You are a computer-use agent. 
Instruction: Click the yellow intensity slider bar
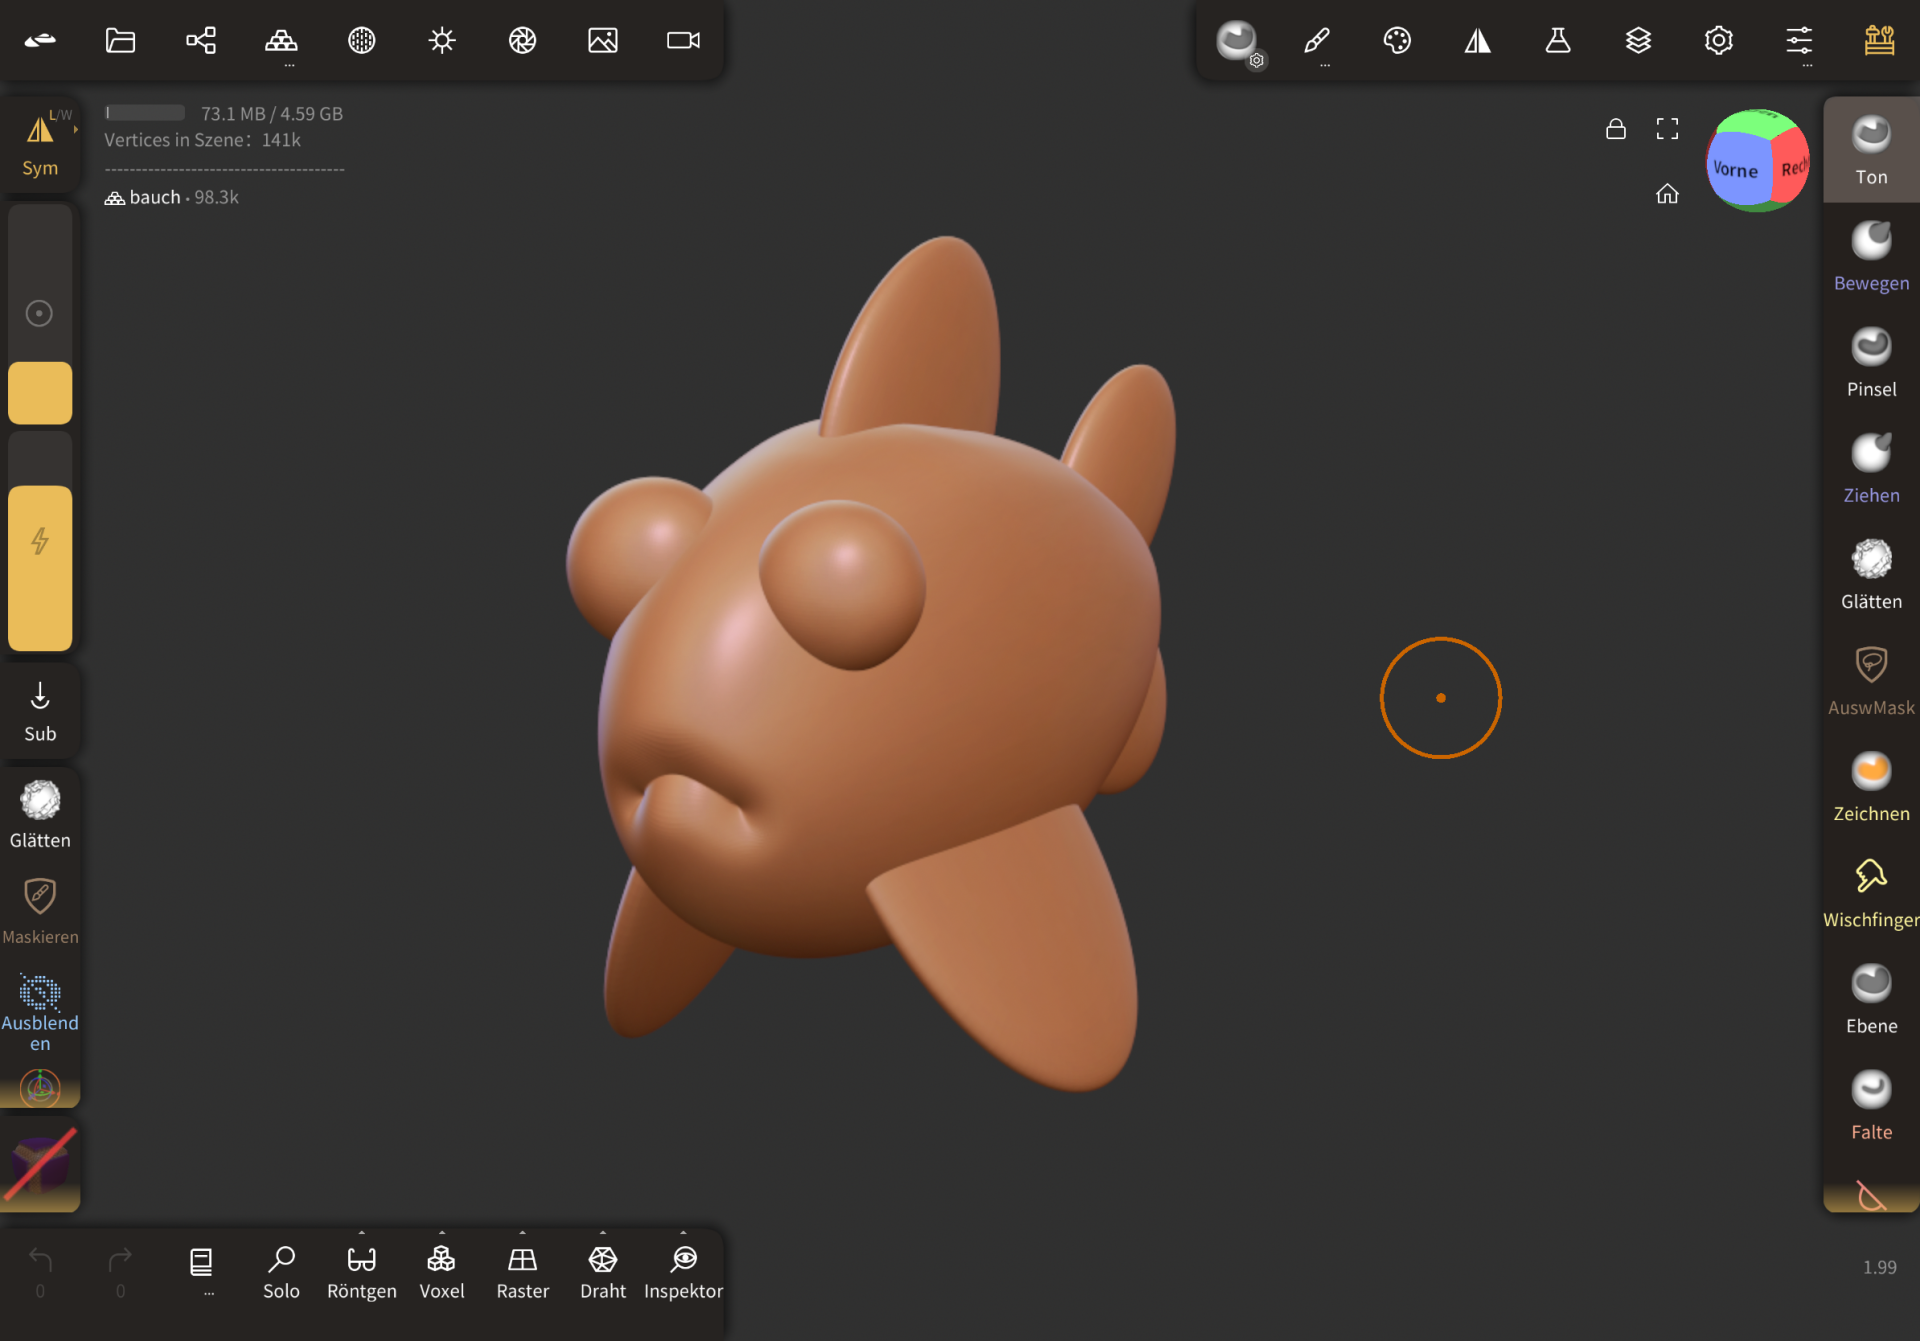(x=40, y=567)
